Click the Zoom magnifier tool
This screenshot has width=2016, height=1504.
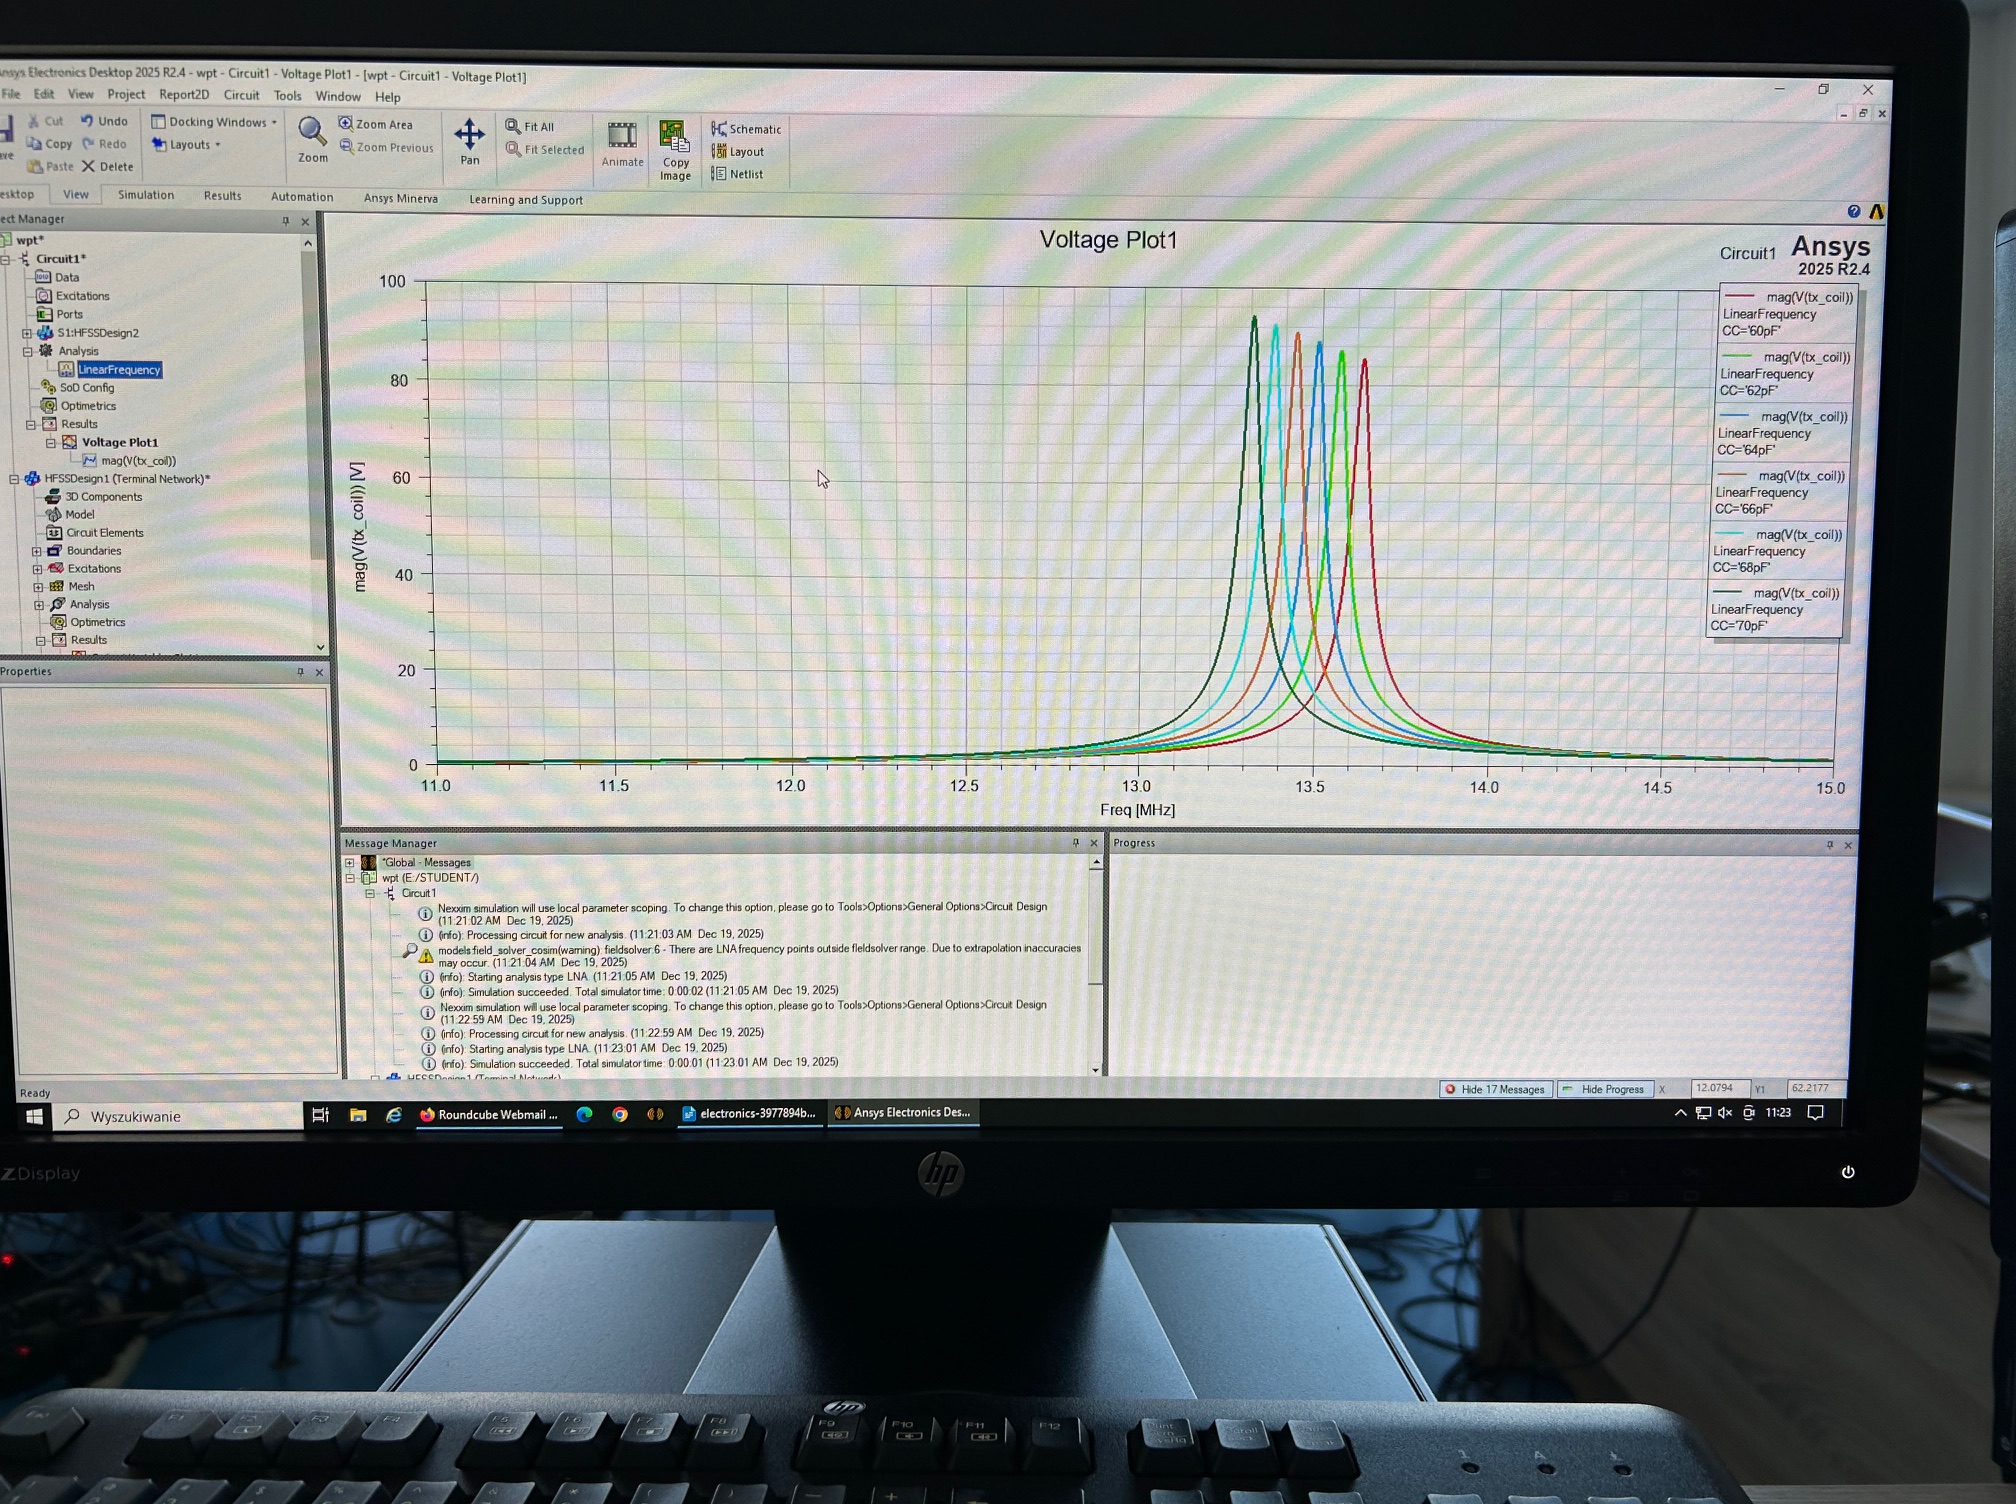pyautogui.click(x=311, y=133)
